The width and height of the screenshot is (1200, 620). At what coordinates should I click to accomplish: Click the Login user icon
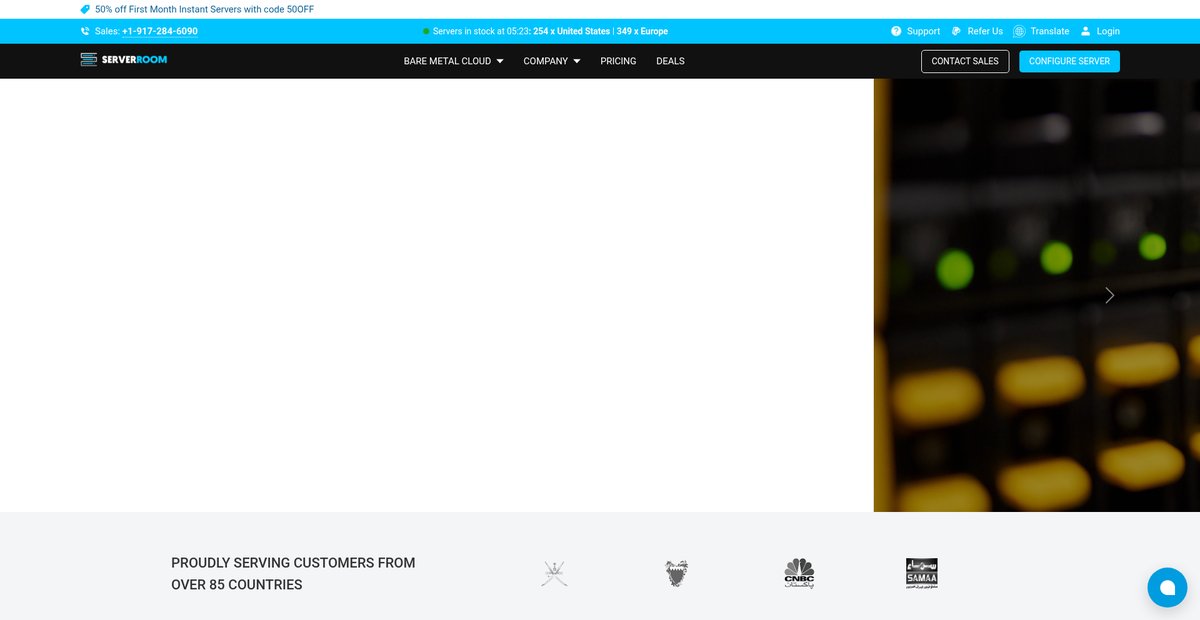(1086, 31)
